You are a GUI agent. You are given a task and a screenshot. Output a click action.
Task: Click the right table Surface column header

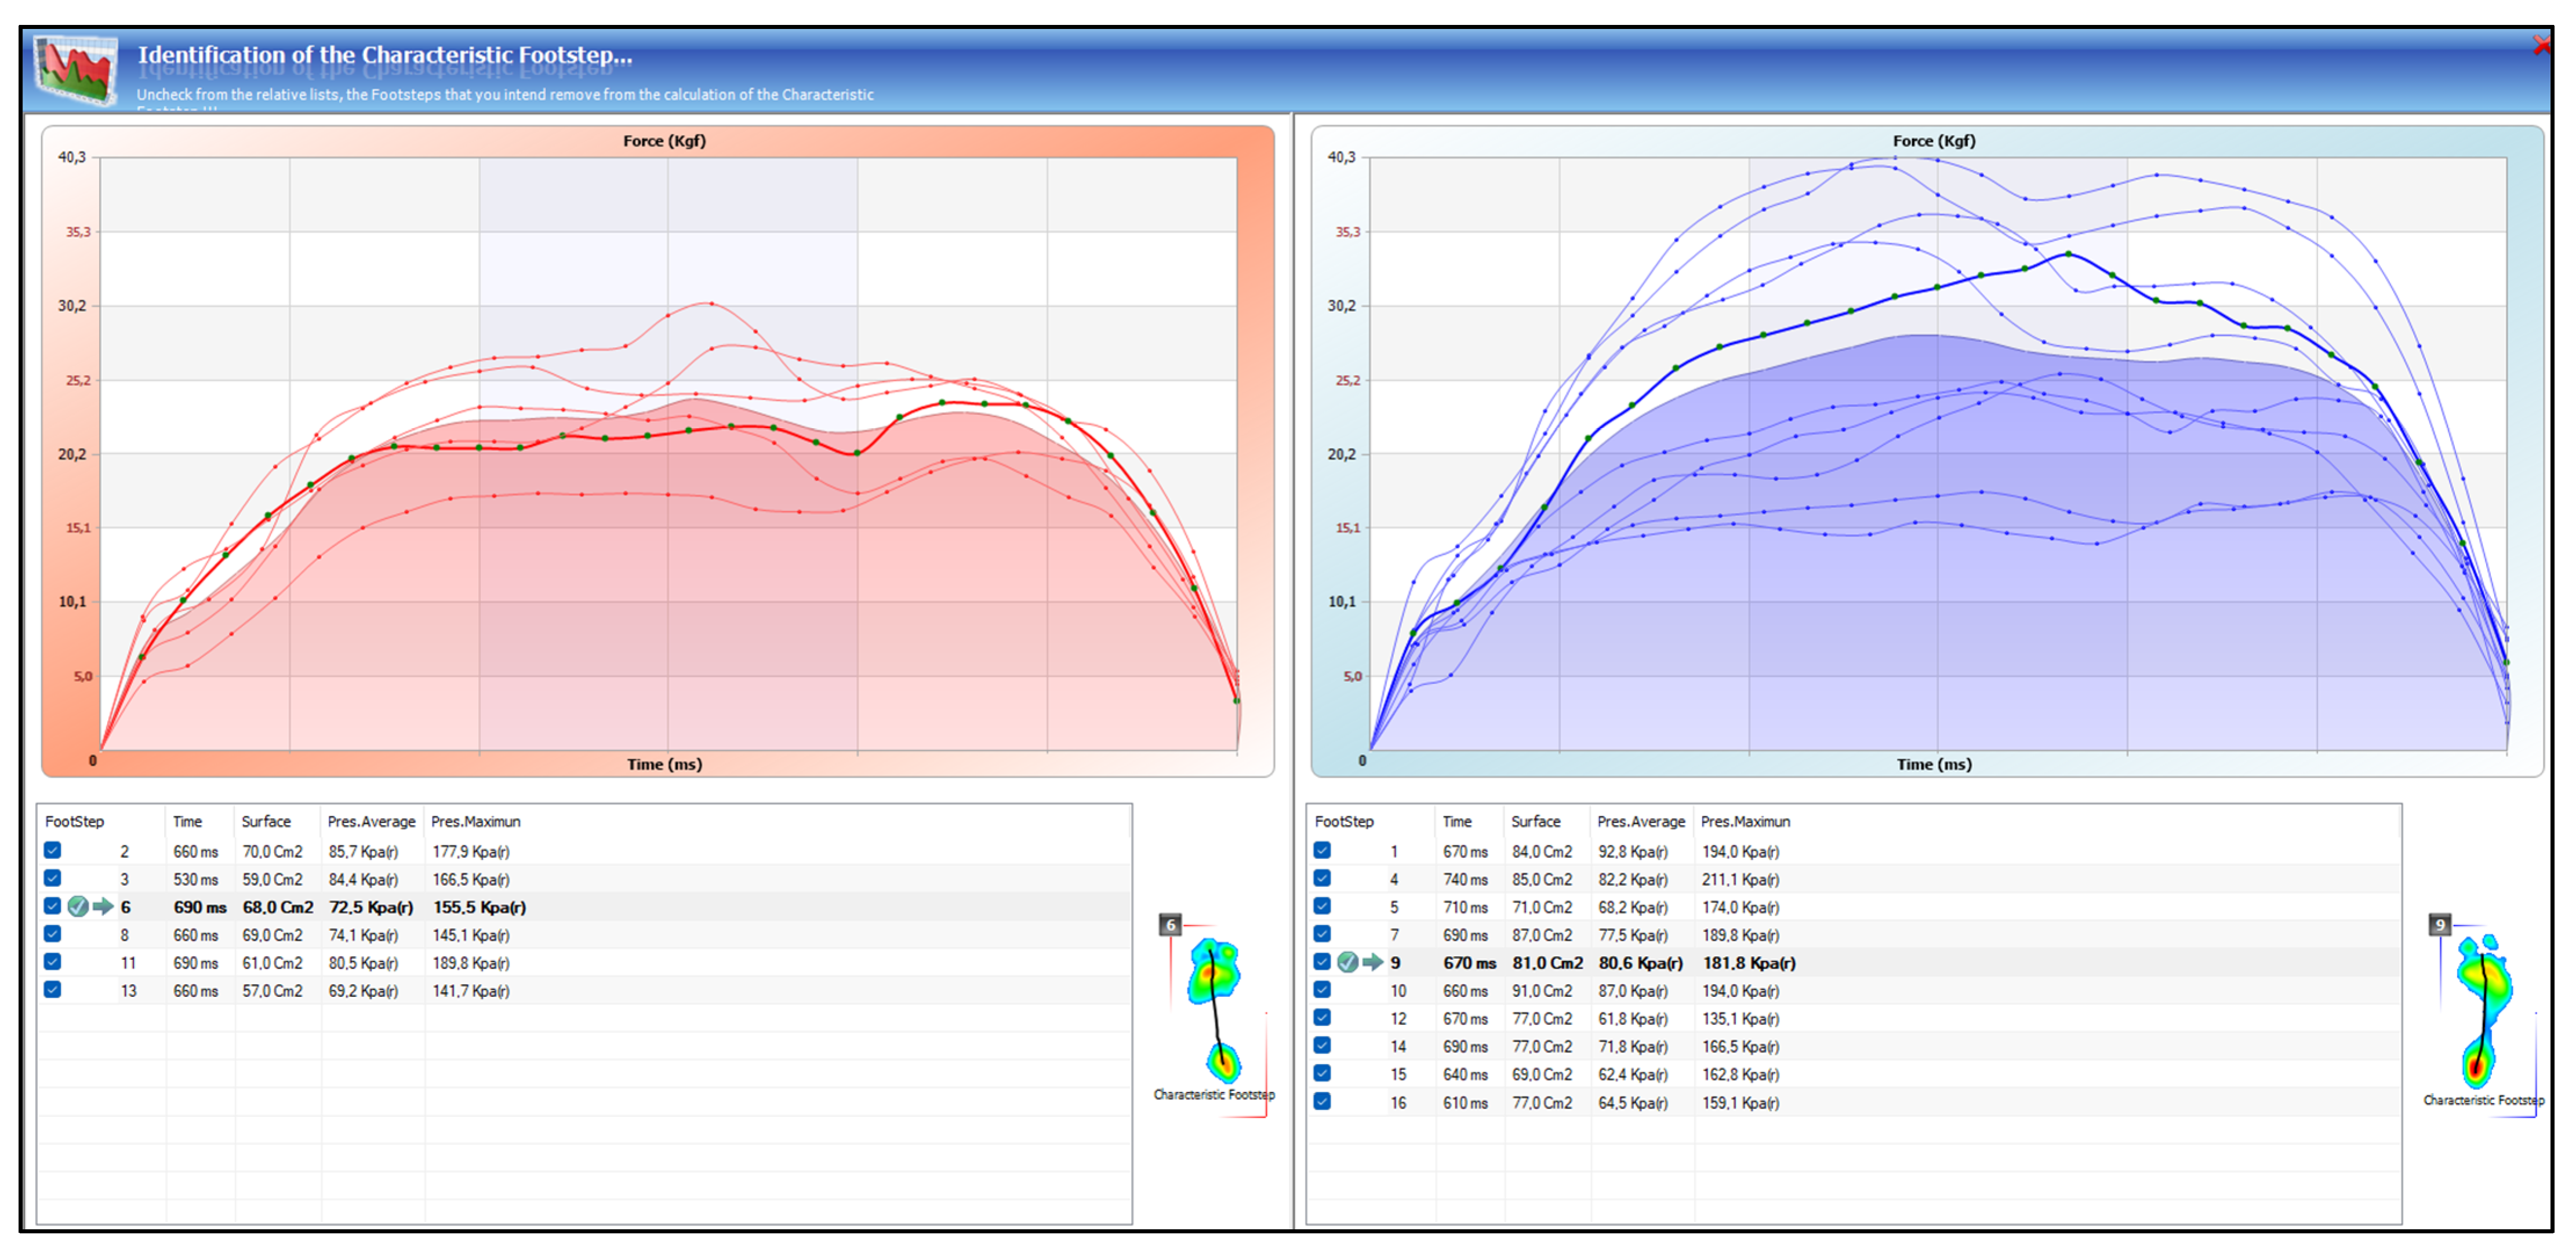(1536, 822)
